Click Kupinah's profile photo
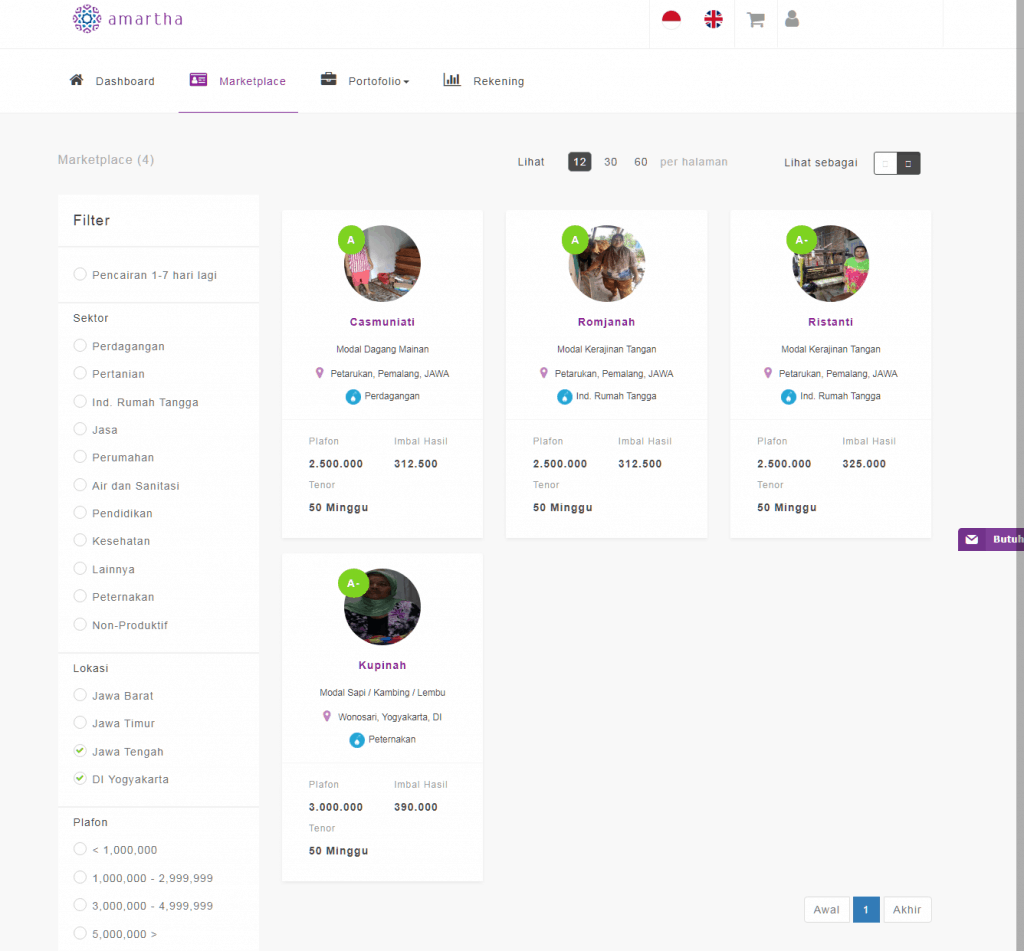1024x951 pixels. [382, 607]
